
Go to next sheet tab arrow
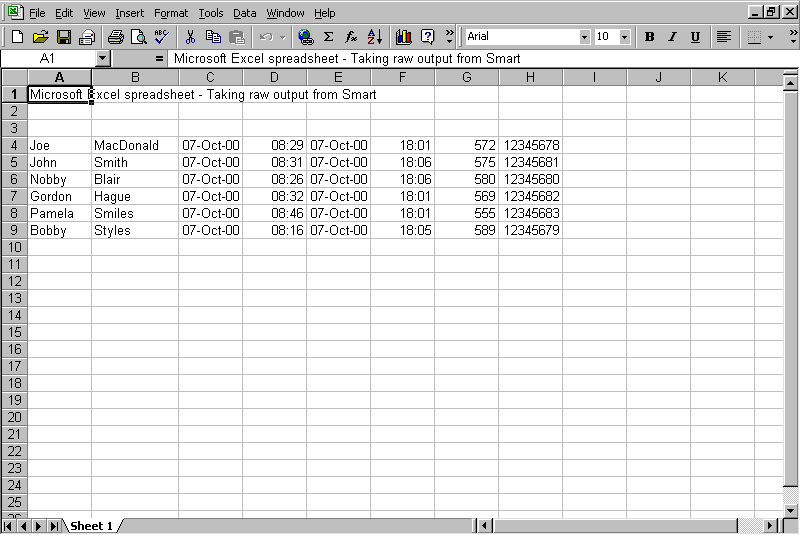[x=38, y=526]
